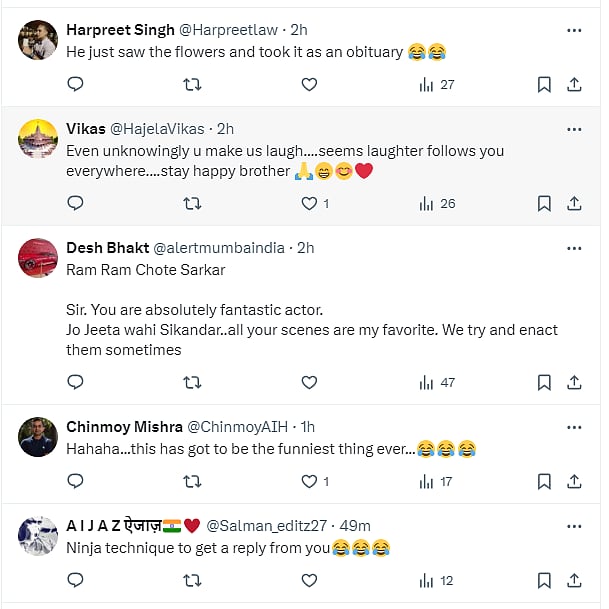Open more options menu for Vikas's tweet
This screenshot has height=609, width=609.
[x=574, y=130]
